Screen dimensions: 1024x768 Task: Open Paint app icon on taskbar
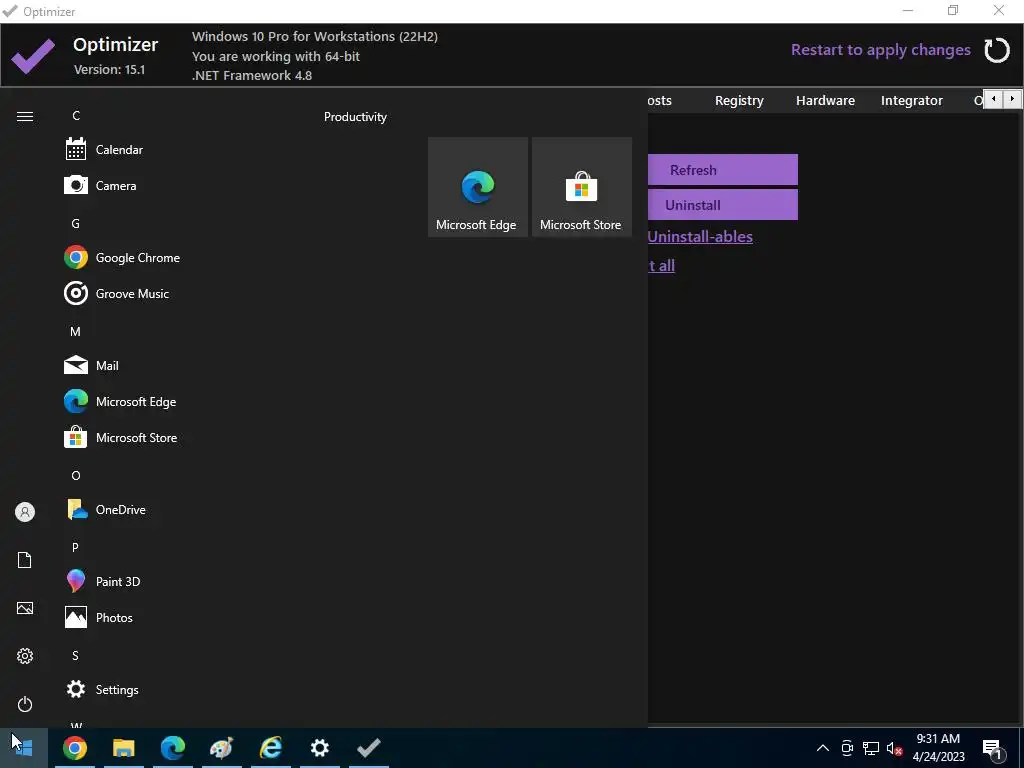click(x=221, y=748)
